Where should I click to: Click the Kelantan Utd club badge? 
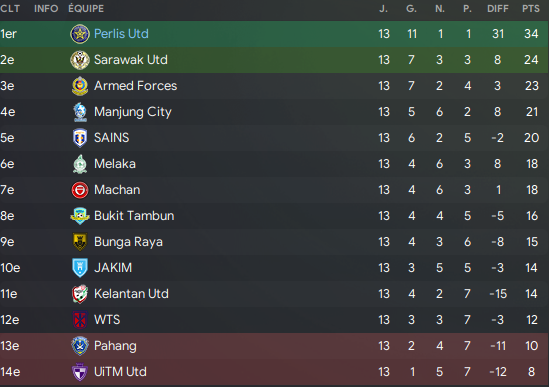pyautogui.click(x=80, y=294)
